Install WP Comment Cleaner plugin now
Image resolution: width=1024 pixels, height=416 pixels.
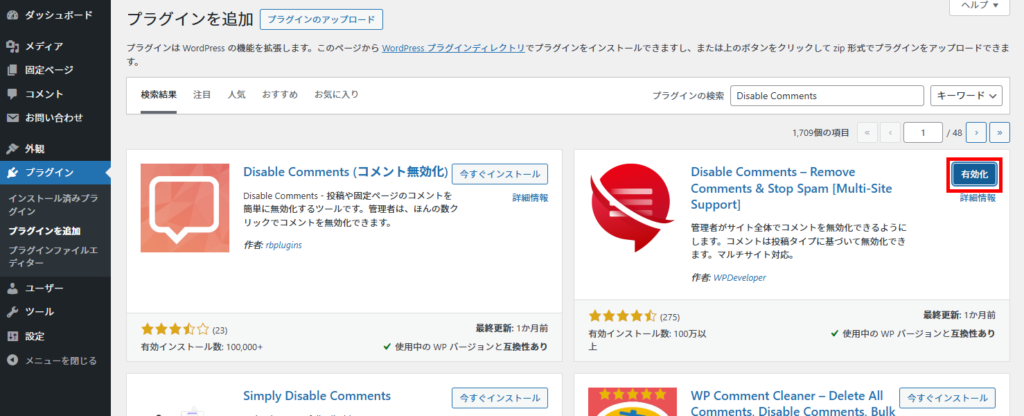coord(948,398)
